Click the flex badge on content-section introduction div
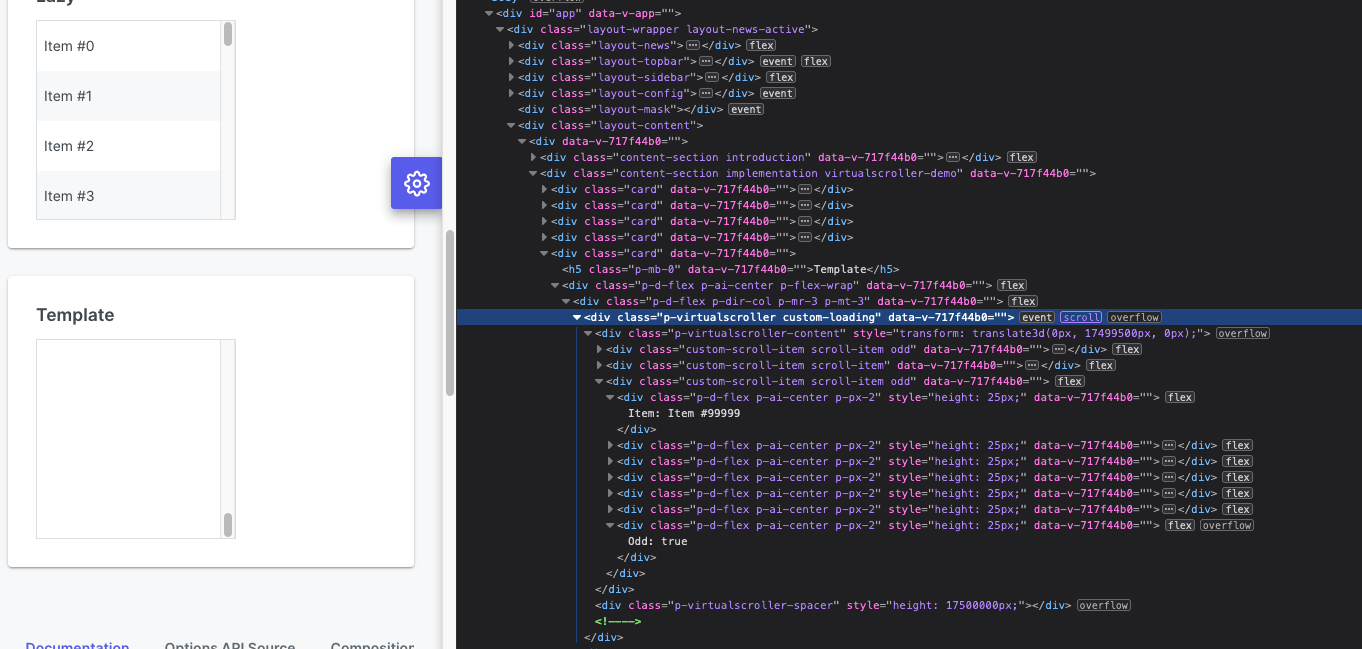 pyautogui.click(x=1021, y=157)
